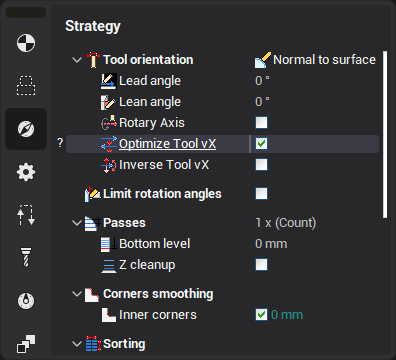Open the tool (end mill) sidebar icon
Screen dimensions: 396x360
click(26, 257)
